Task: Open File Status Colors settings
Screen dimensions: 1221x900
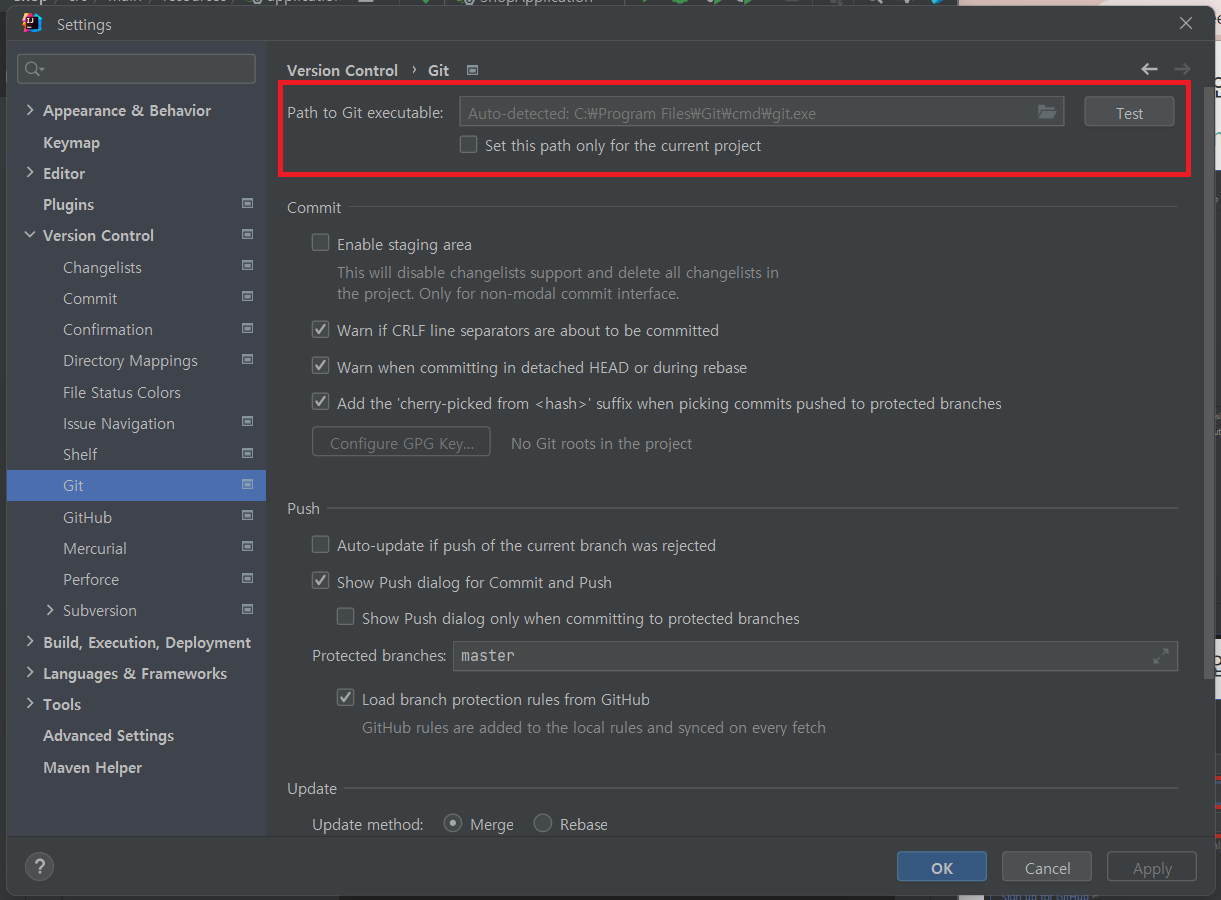Action: point(122,392)
